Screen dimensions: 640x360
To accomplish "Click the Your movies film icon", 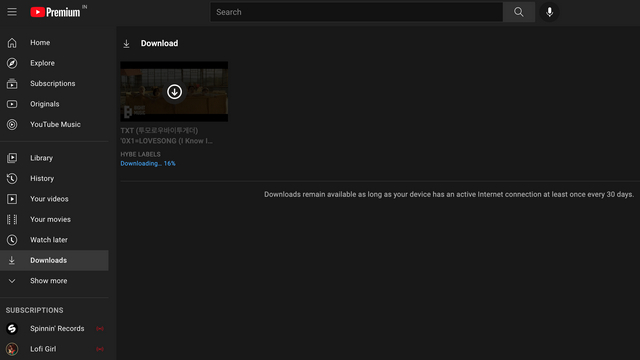I will point(12,219).
